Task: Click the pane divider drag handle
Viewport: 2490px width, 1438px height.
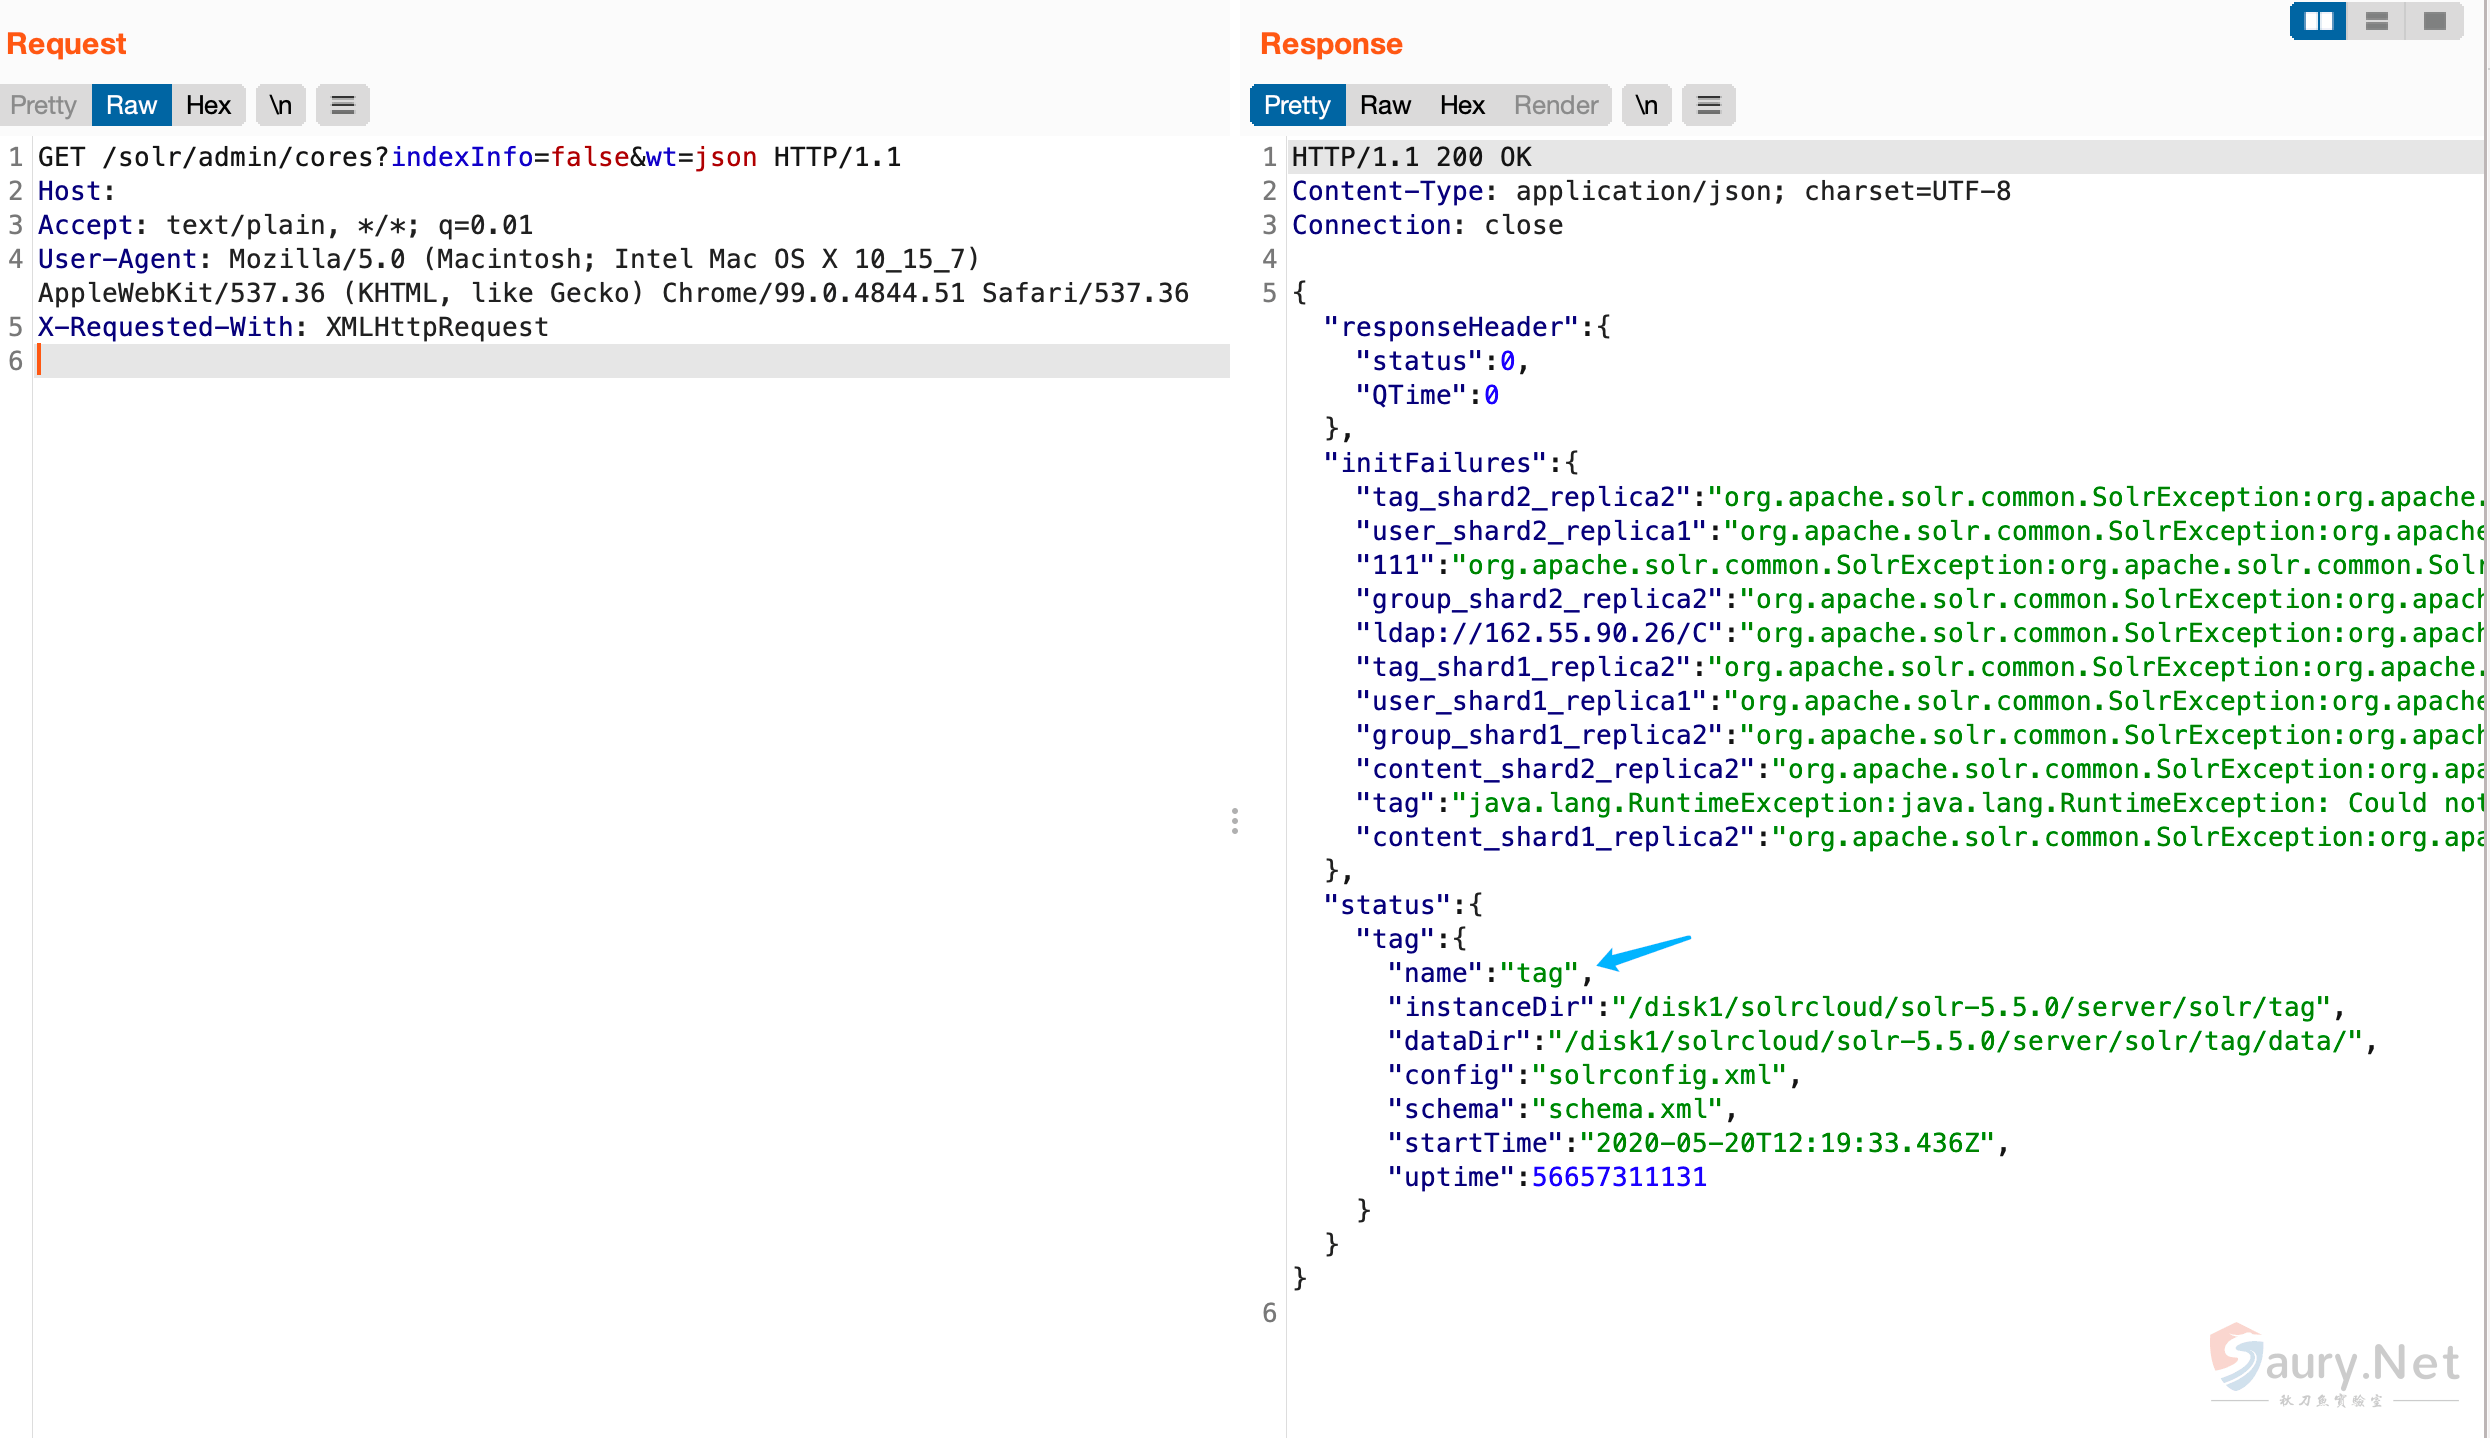Action: 1235,821
